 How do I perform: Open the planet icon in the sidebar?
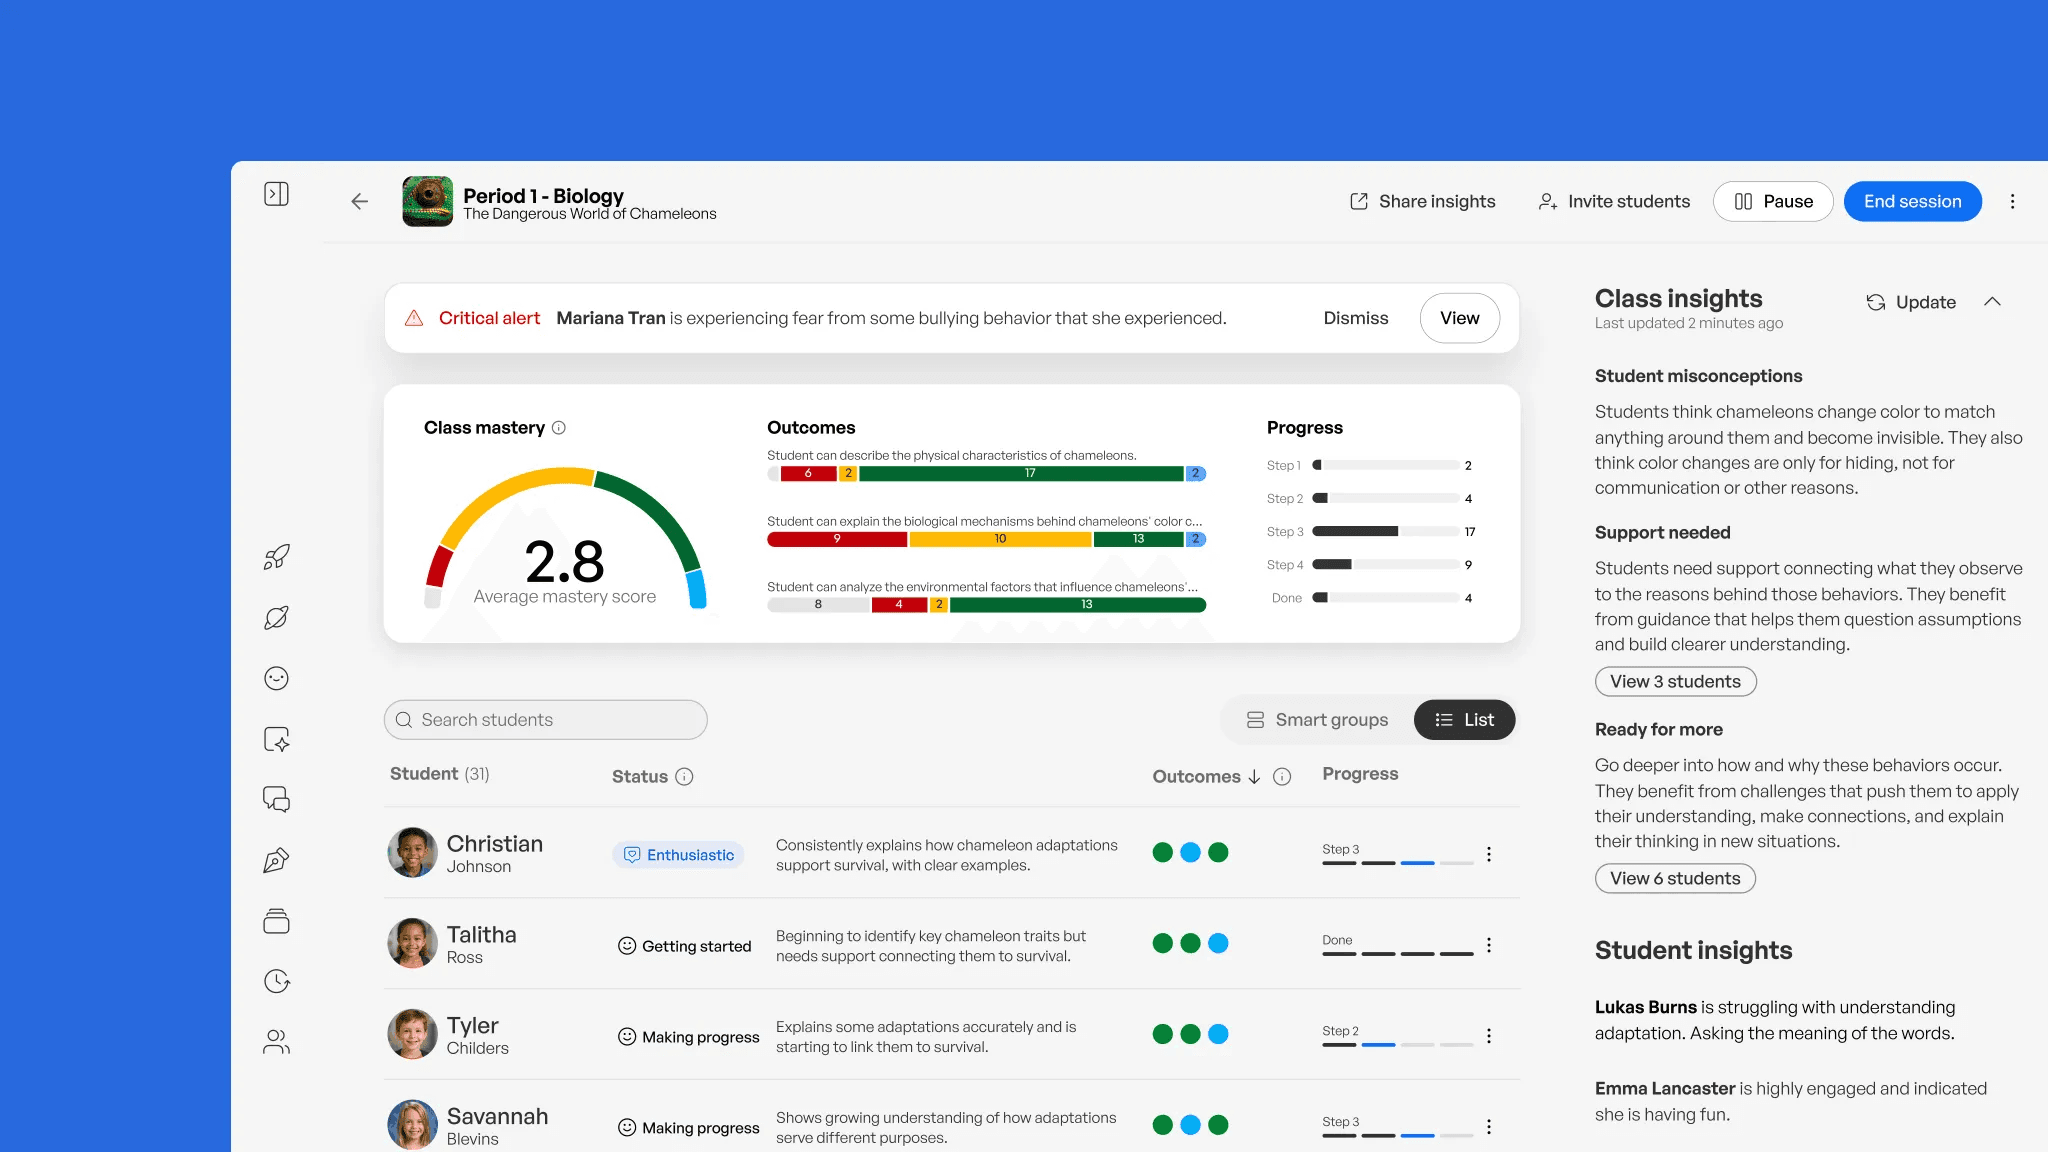[x=277, y=618]
